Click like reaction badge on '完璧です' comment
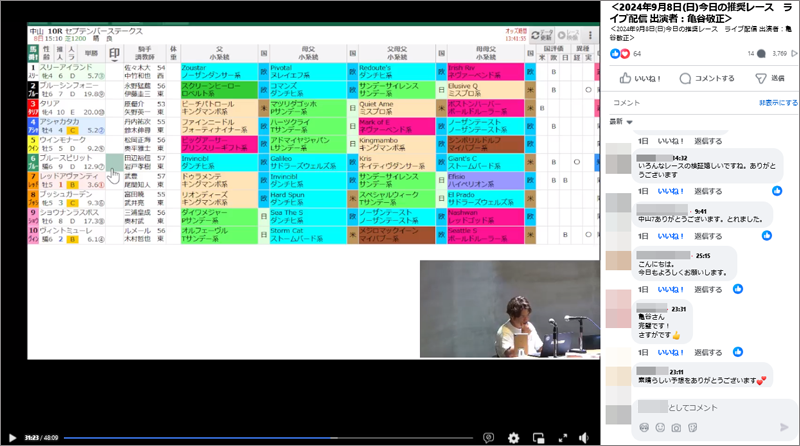This screenshot has height=446, width=800. 738,352
